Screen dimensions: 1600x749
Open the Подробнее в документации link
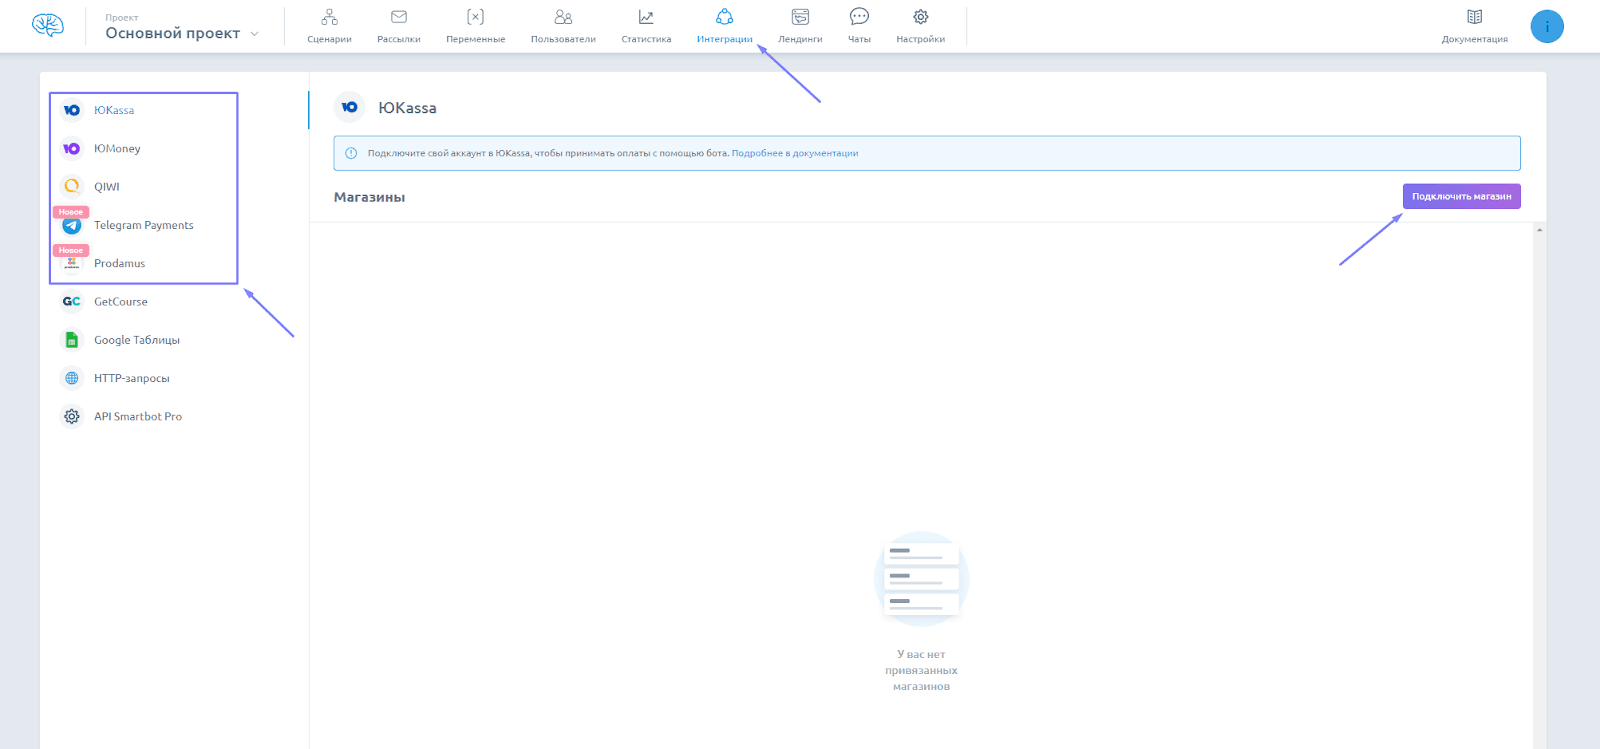(x=795, y=153)
